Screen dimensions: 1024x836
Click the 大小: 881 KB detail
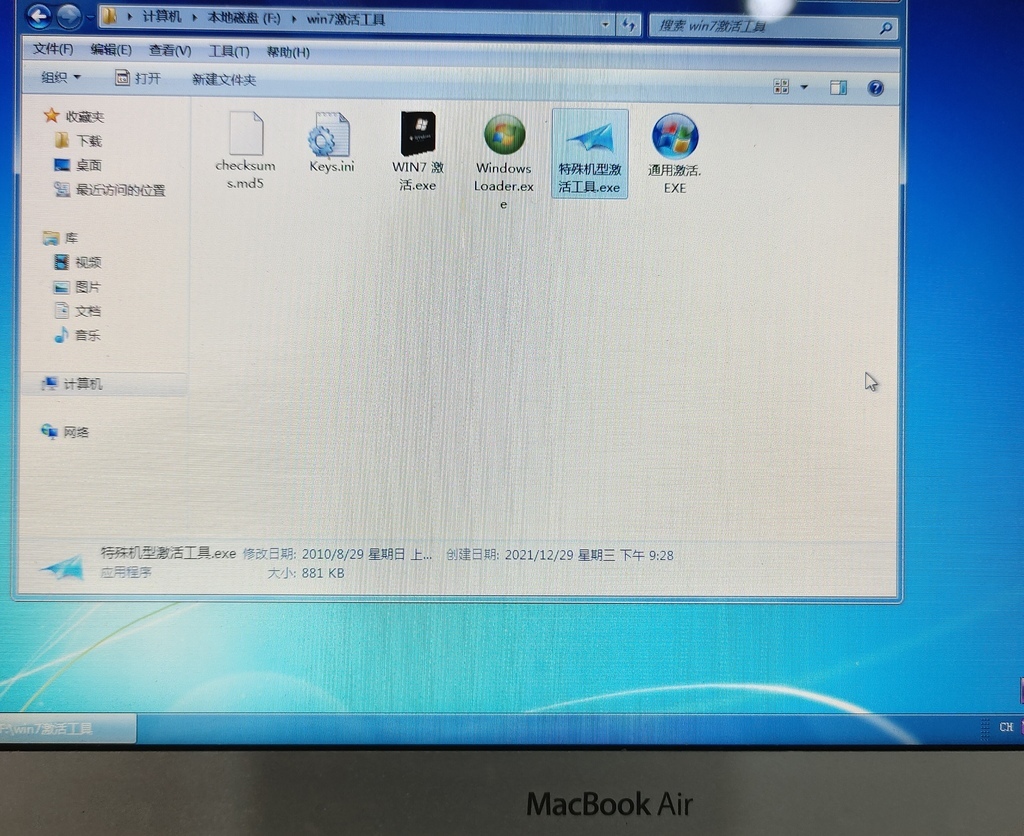[x=306, y=573]
